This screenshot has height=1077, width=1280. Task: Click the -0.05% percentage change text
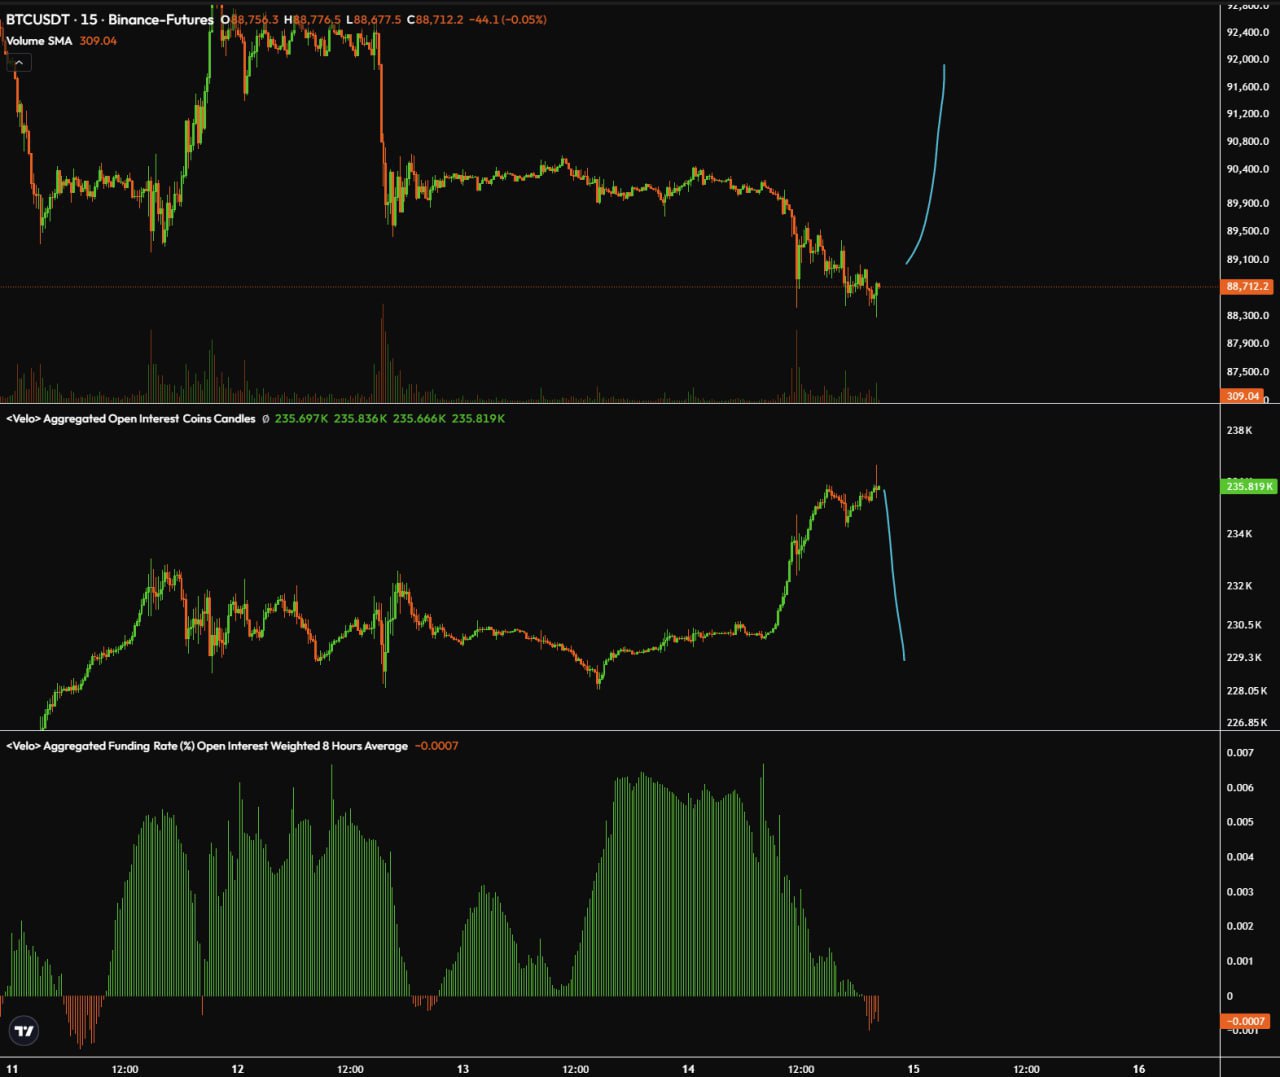click(522, 18)
